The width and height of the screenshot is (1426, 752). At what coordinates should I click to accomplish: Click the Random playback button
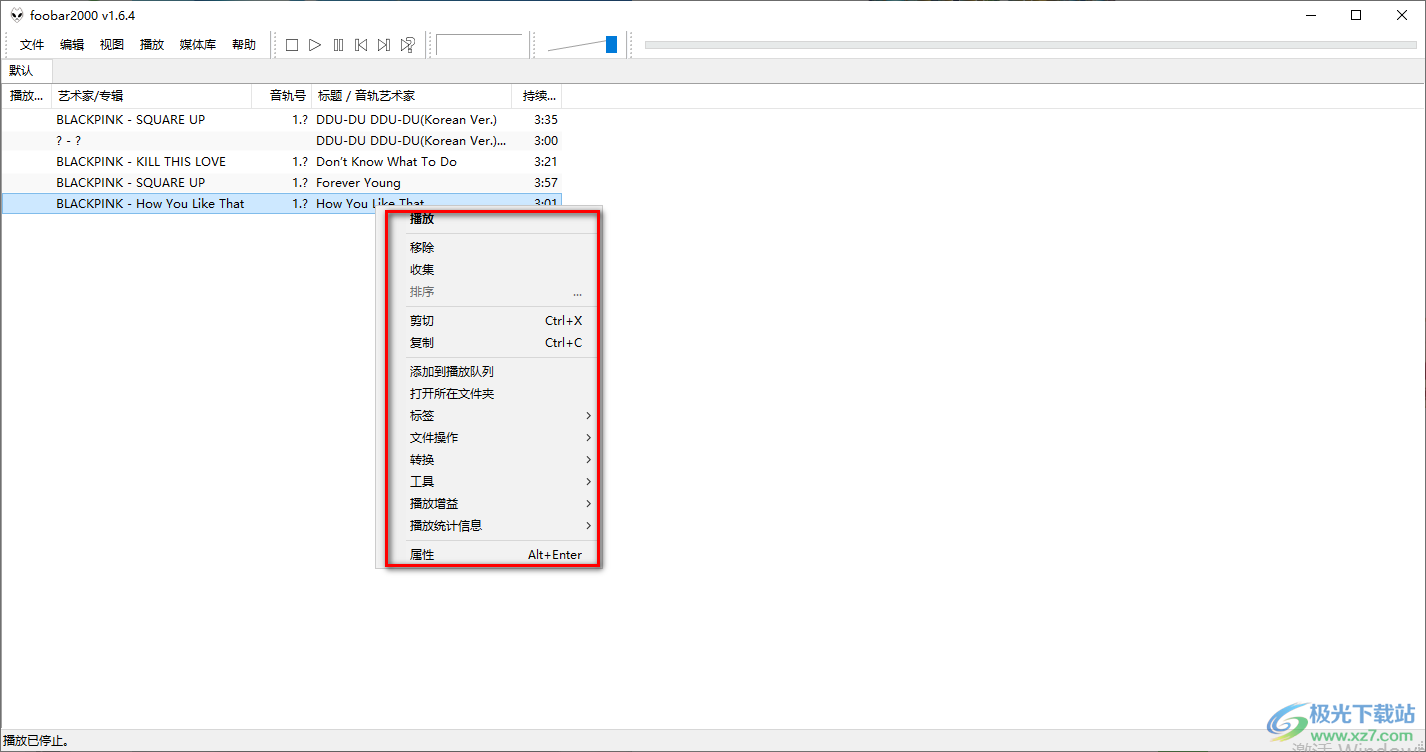point(407,45)
